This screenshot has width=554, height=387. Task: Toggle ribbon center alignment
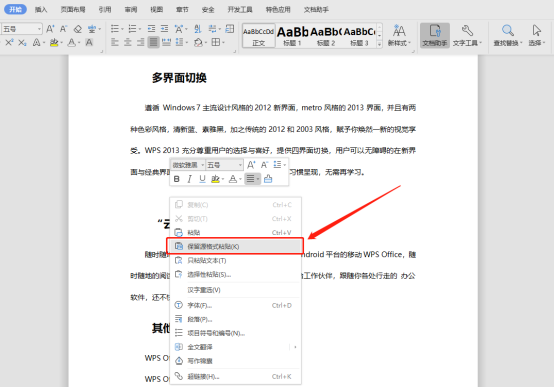(128, 42)
